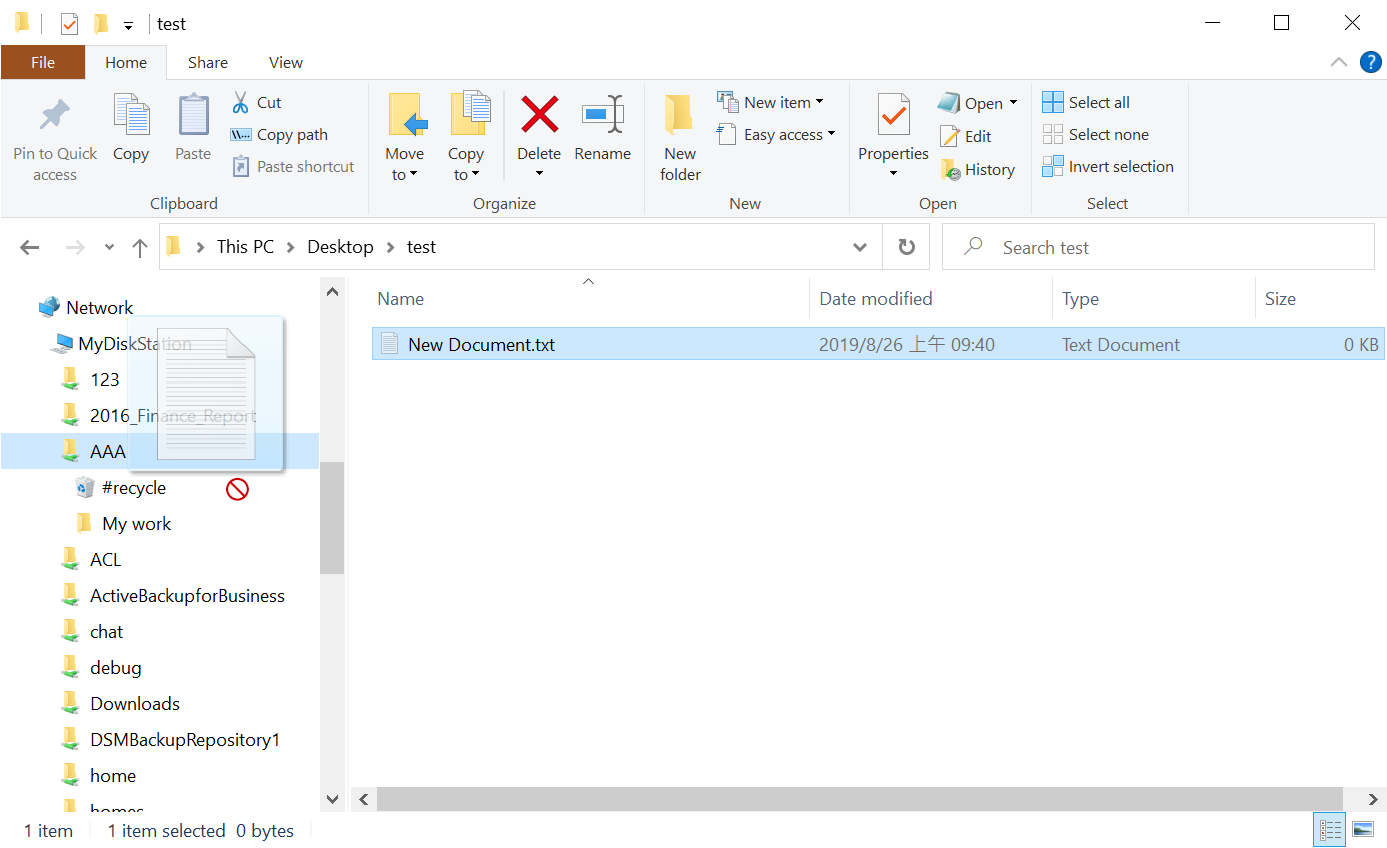1387x848 pixels.
Task: Click Invert selection in ribbon
Action: click(1108, 167)
